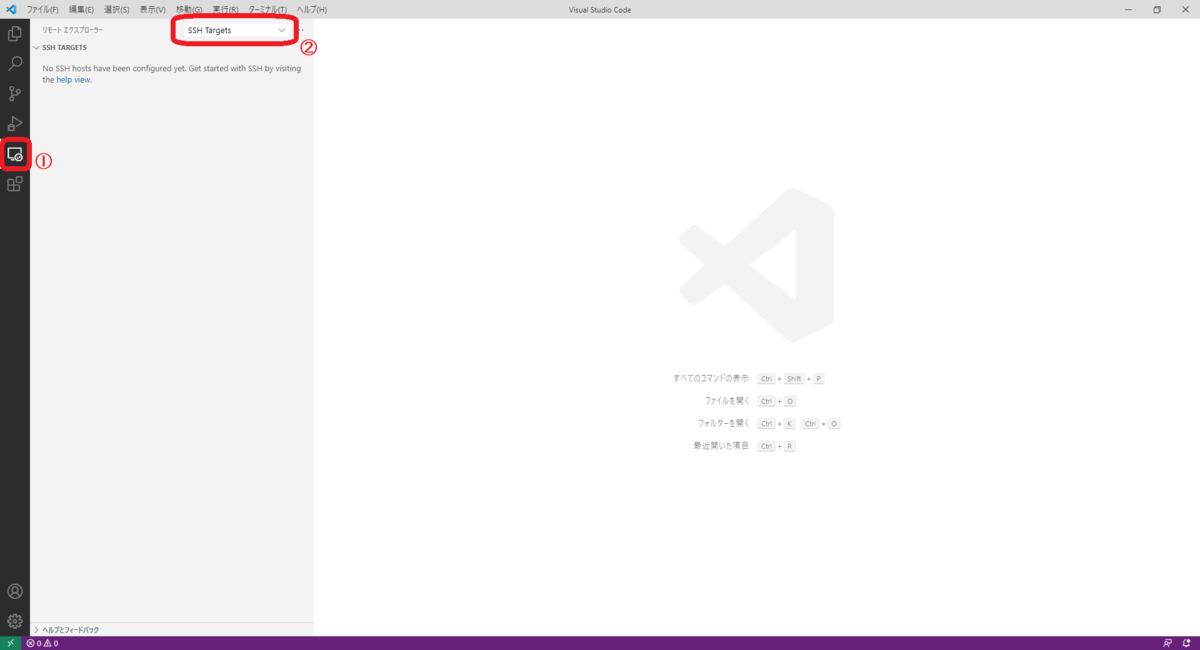
Task: Click the VS Code logo in title bar
Action: tap(11, 9)
